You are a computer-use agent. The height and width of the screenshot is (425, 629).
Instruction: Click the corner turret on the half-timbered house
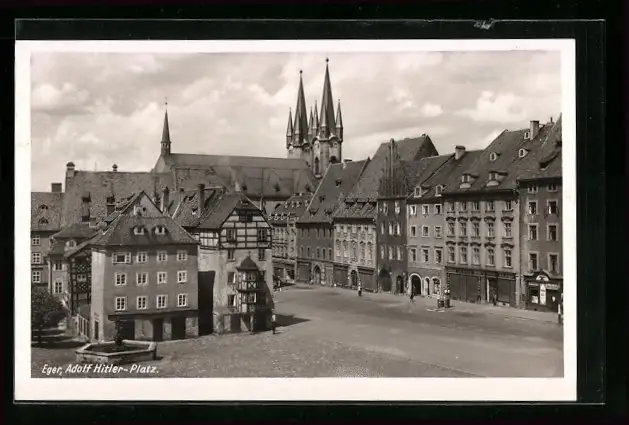[247, 285]
